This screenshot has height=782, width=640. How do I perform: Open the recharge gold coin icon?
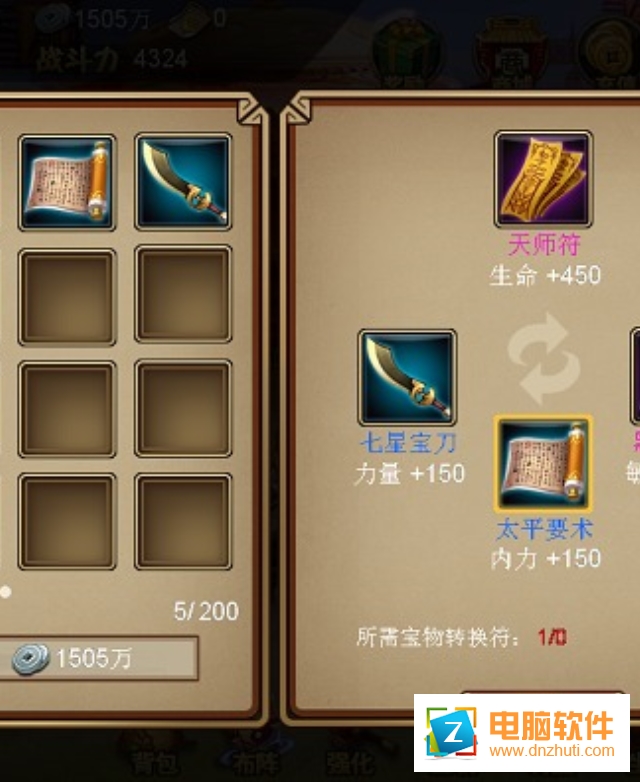(x=611, y=52)
